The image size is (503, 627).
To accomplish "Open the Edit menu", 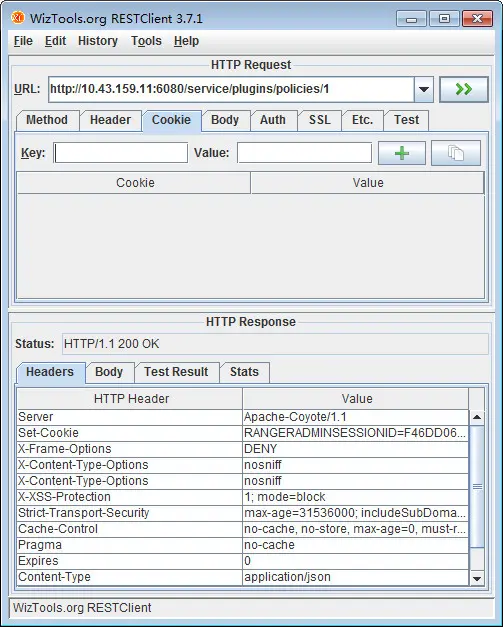I will coord(55,41).
